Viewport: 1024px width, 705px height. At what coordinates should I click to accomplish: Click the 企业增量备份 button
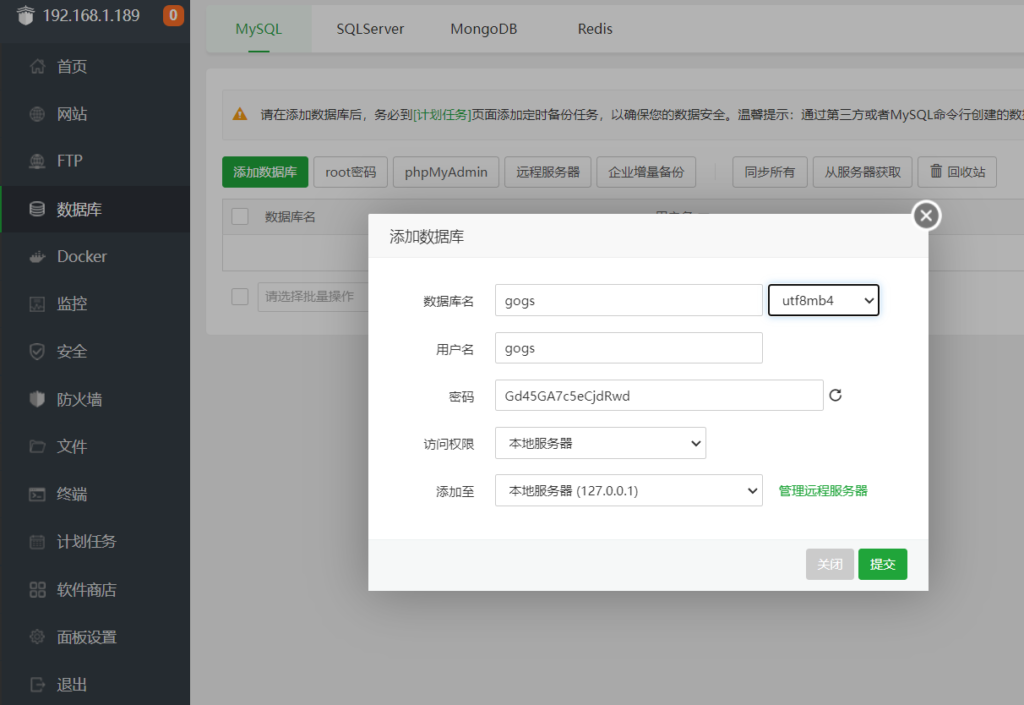pos(646,172)
